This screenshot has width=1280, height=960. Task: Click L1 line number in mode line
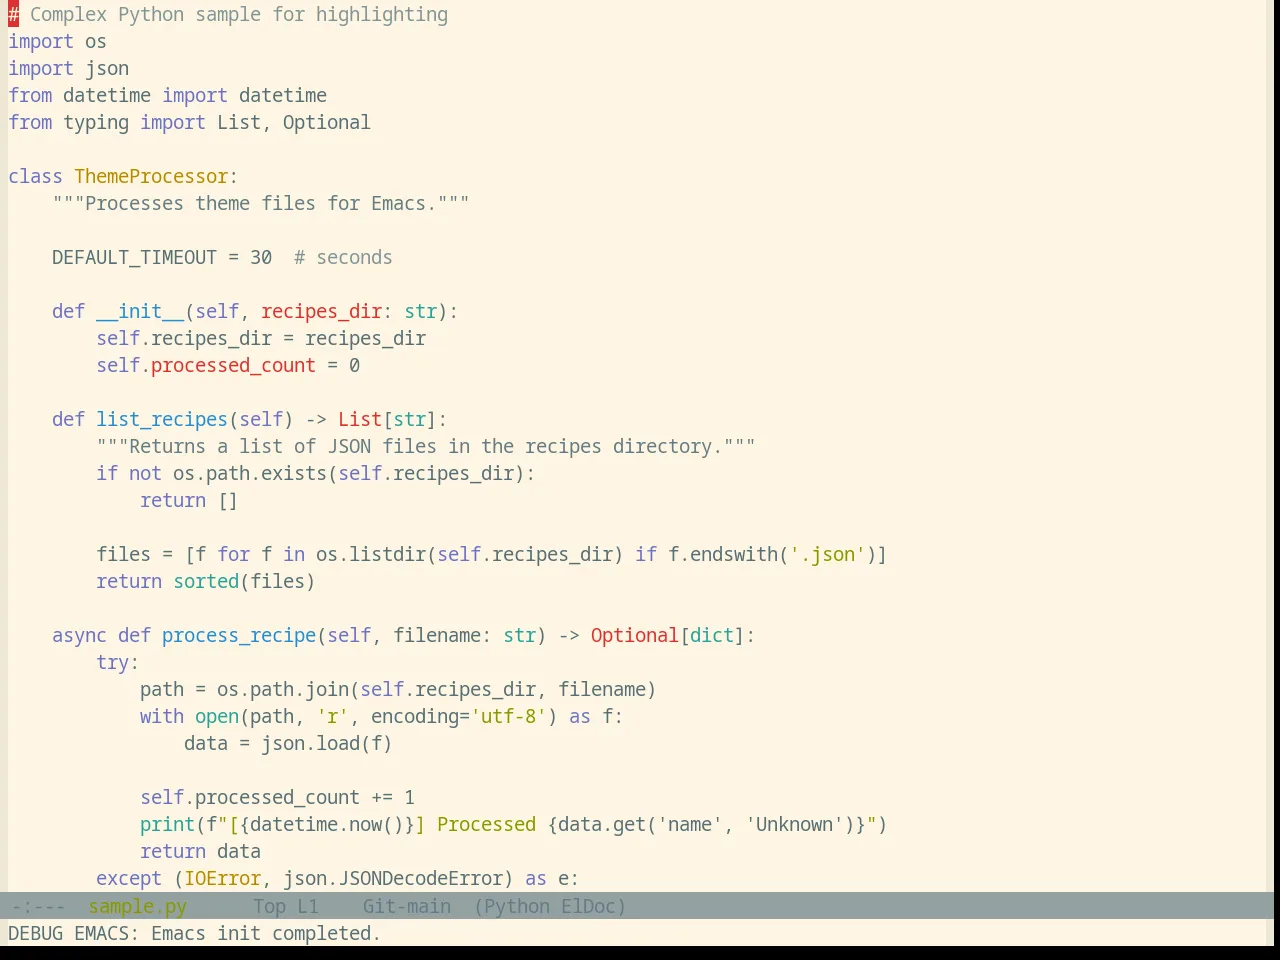pyautogui.click(x=308, y=906)
